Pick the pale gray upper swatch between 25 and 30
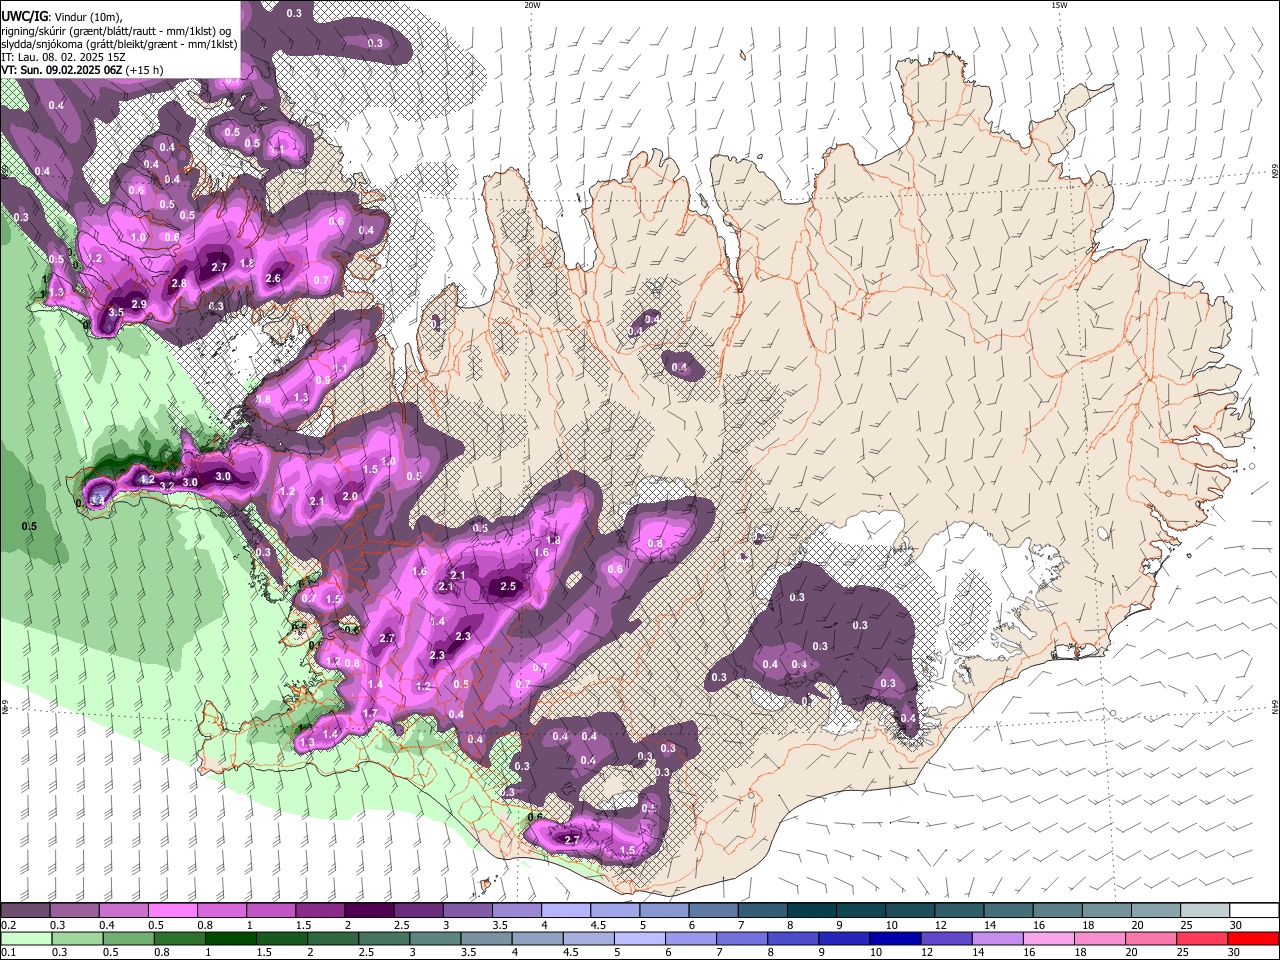Viewport: 1280px width, 960px height. pos(1205,911)
